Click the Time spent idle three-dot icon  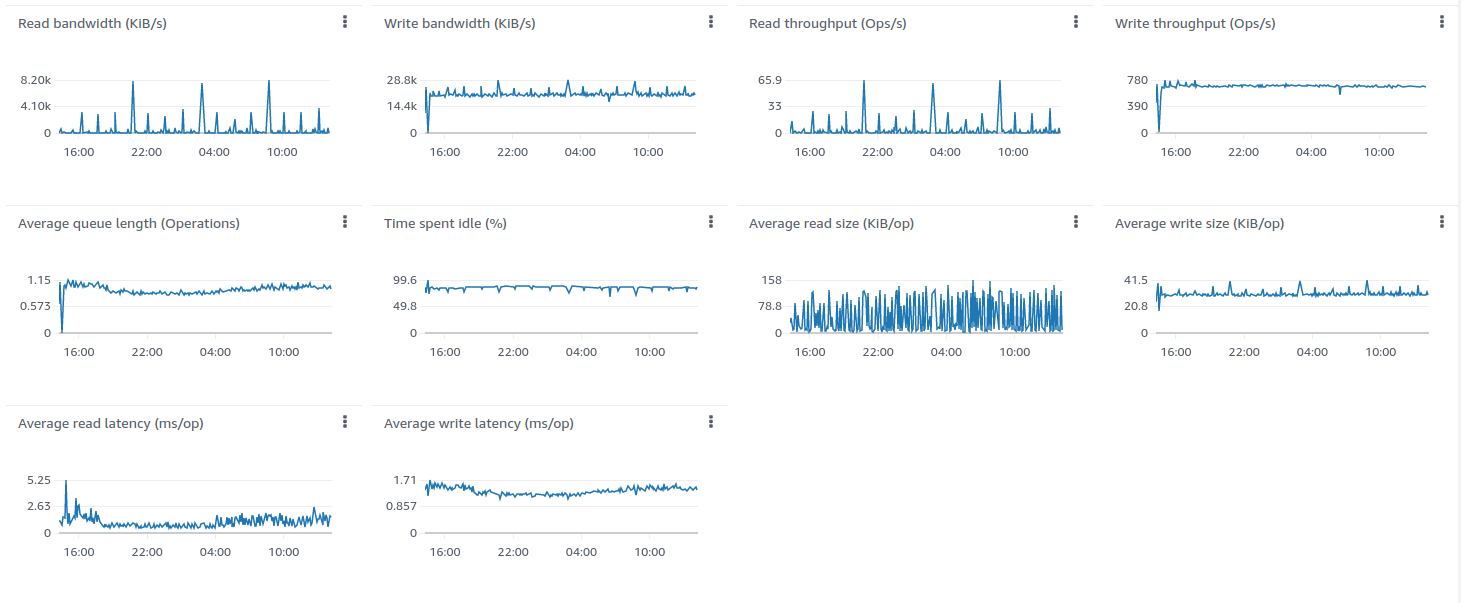tap(711, 222)
